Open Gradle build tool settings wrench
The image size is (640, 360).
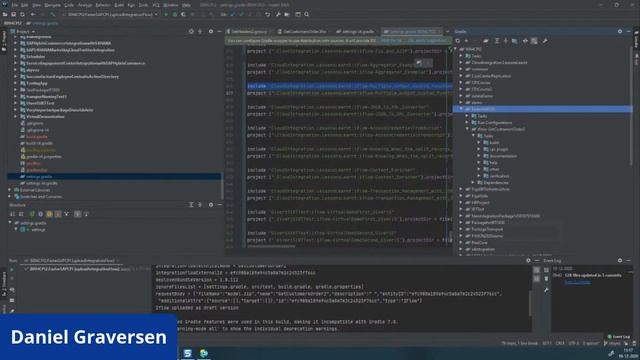544,41
